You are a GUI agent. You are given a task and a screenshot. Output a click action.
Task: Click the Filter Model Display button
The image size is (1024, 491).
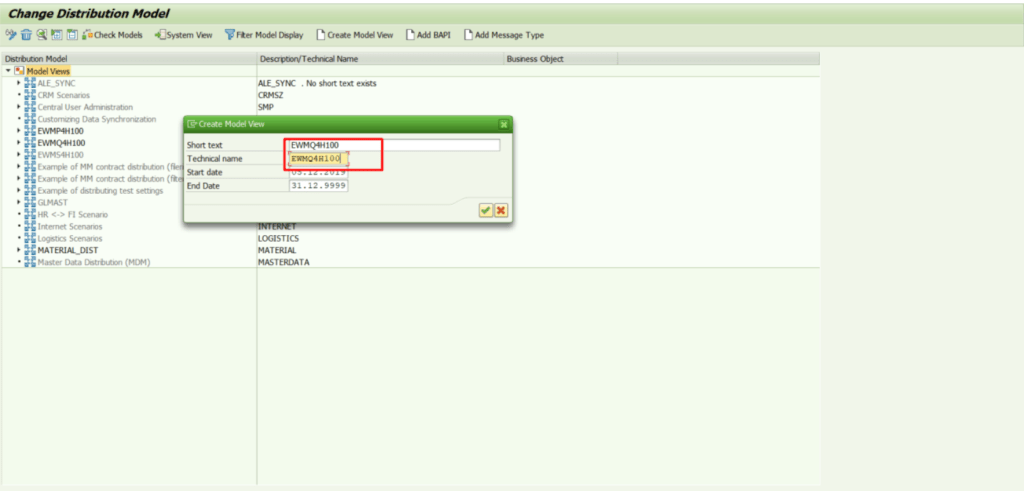(265, 35)
